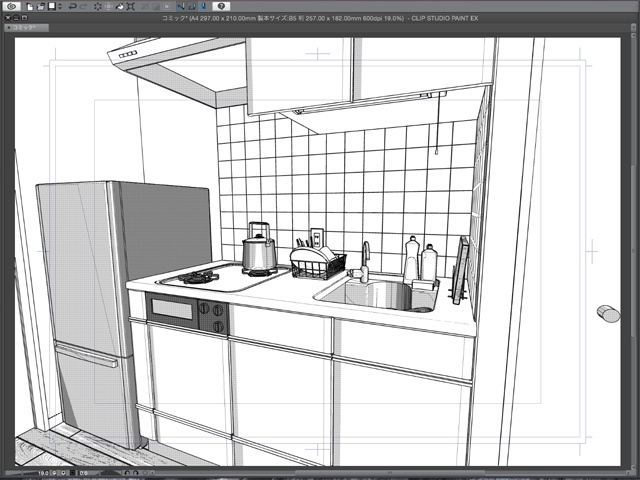
Task: Undo the last action
Action: (x=73, y=7)
